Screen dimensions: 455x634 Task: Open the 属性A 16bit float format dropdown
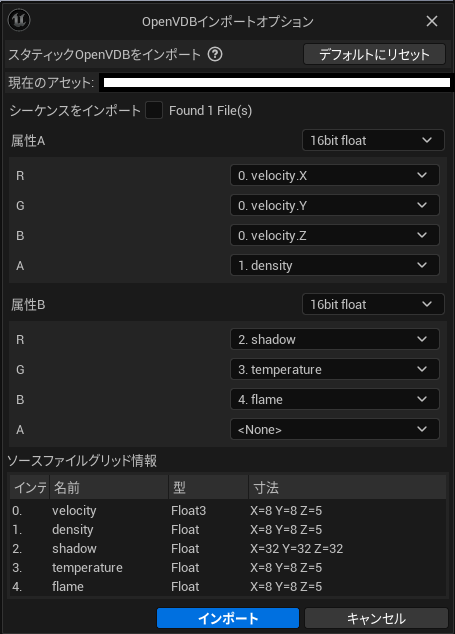(373, 140)
